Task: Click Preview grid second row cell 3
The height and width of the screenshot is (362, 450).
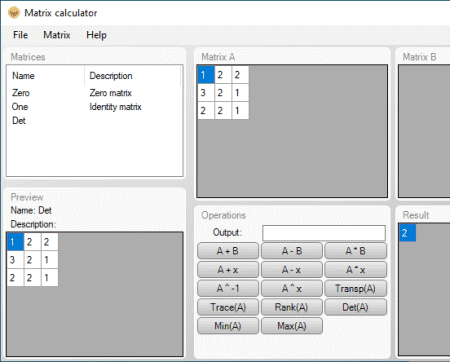Action: pos(15,260)
